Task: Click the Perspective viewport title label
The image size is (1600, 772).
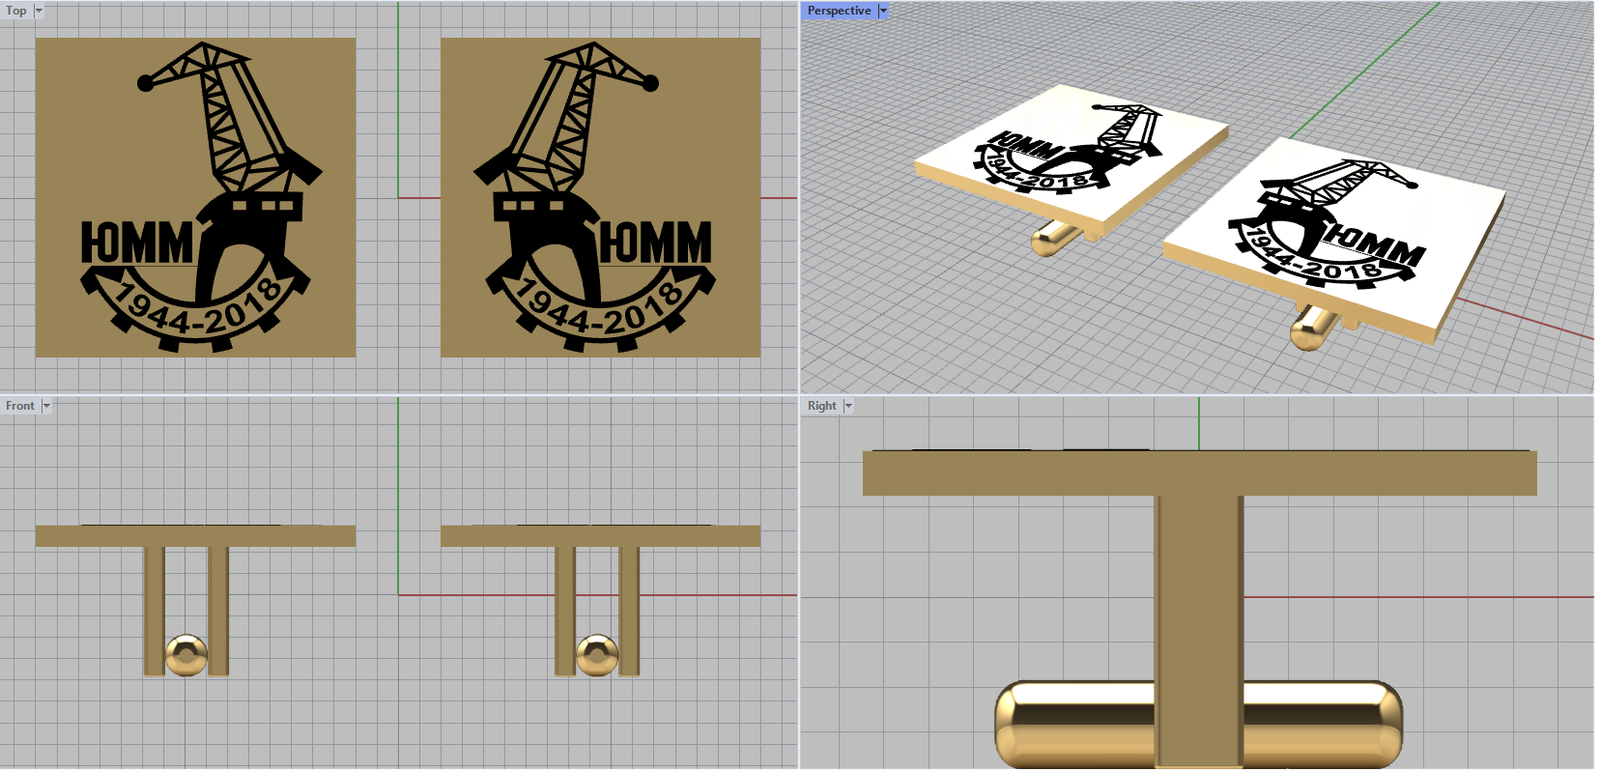Action: click(838, 11)
